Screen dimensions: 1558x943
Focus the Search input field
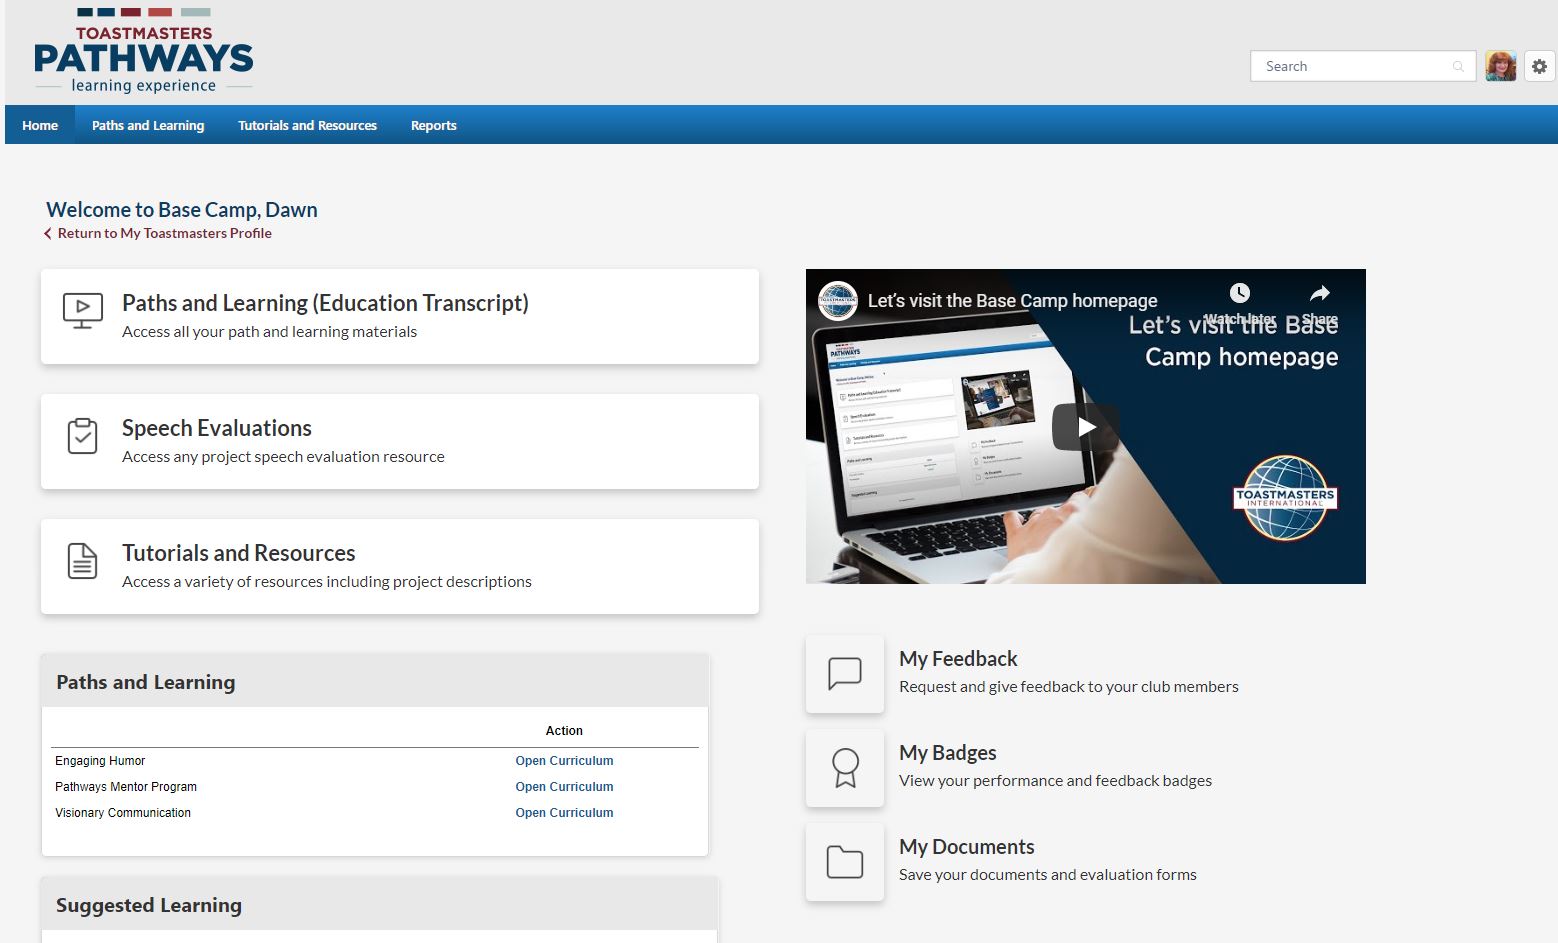[x=1350, y=67]
